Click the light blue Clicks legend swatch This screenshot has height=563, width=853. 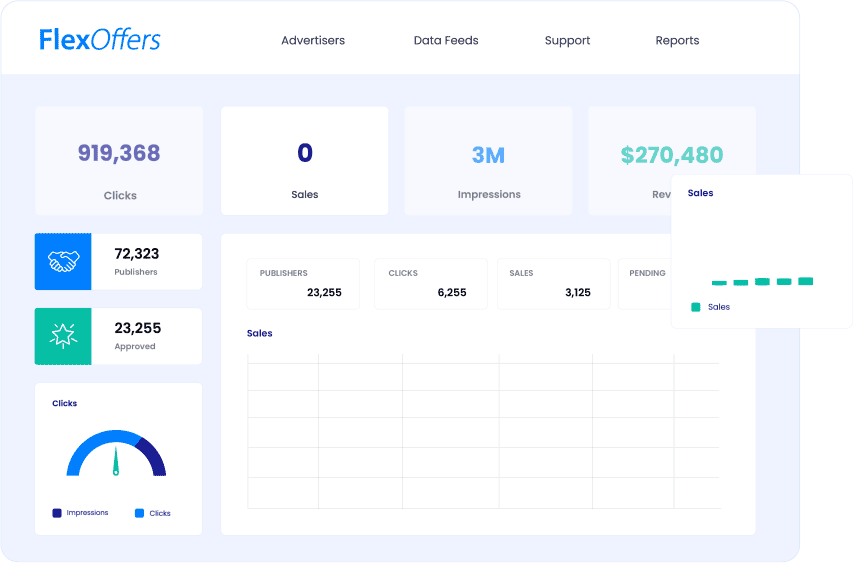(x=139, y=513)
